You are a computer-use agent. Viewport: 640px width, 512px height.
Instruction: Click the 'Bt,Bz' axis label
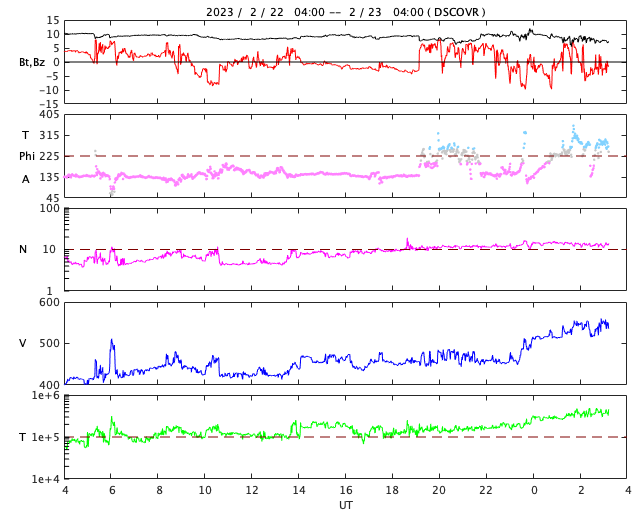pyautogui.click(x=32, y=62)
